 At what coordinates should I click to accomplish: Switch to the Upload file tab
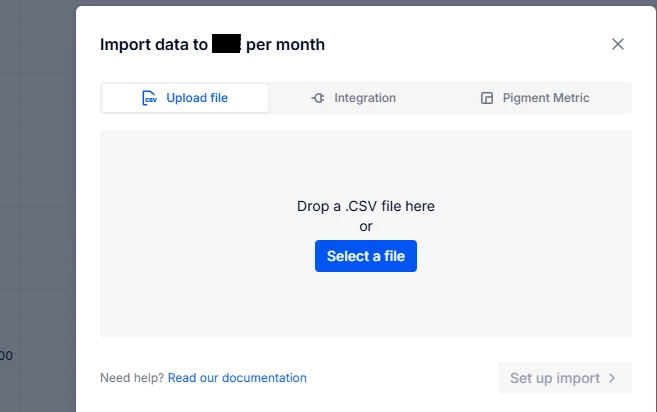point(185,98)
